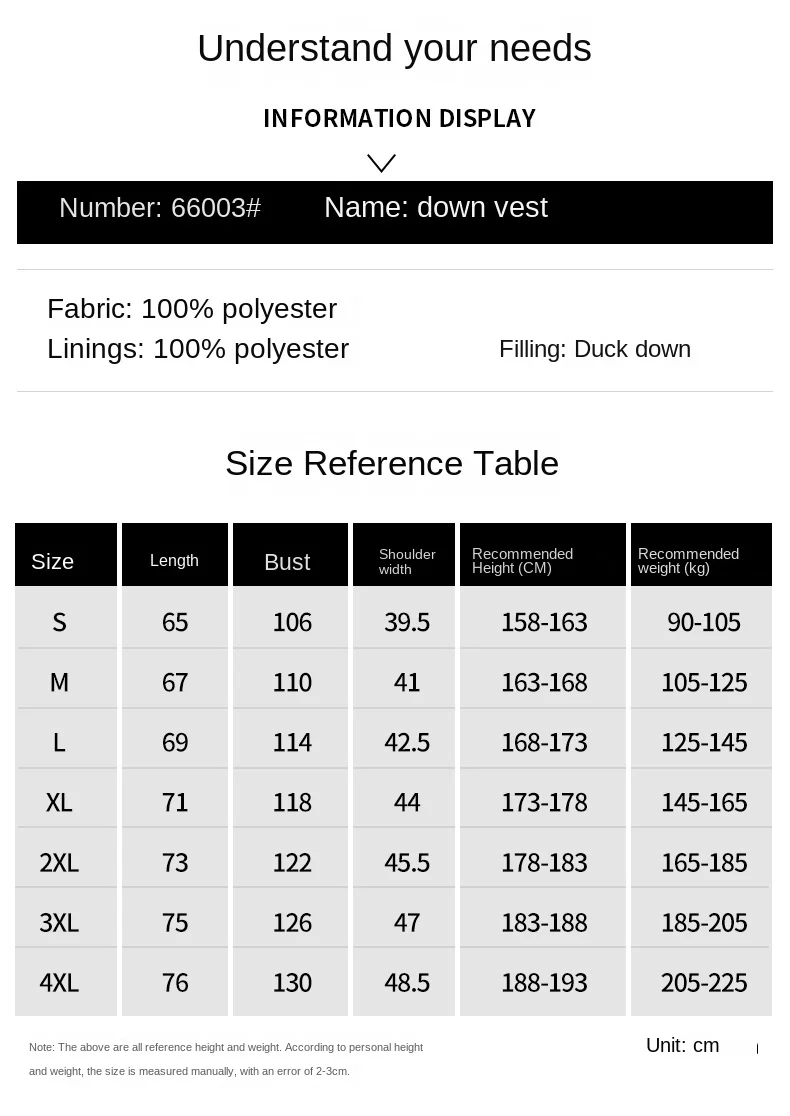
Task: Click the Recommended weight (kg) header
Action: pyautogui.click(x=688, y=560)
